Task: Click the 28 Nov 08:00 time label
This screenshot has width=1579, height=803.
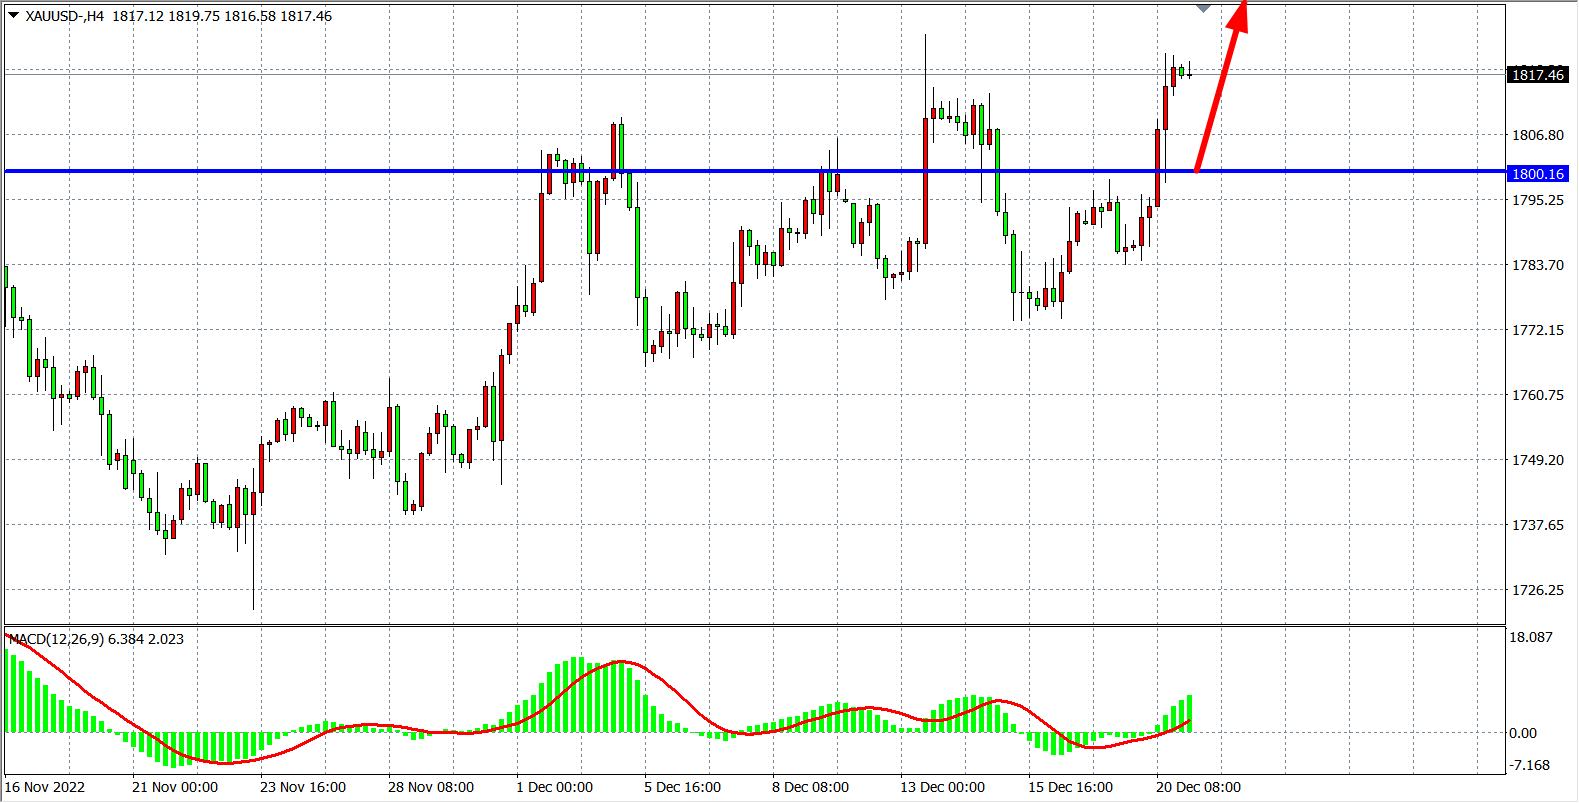Action: tap(431, 787)
